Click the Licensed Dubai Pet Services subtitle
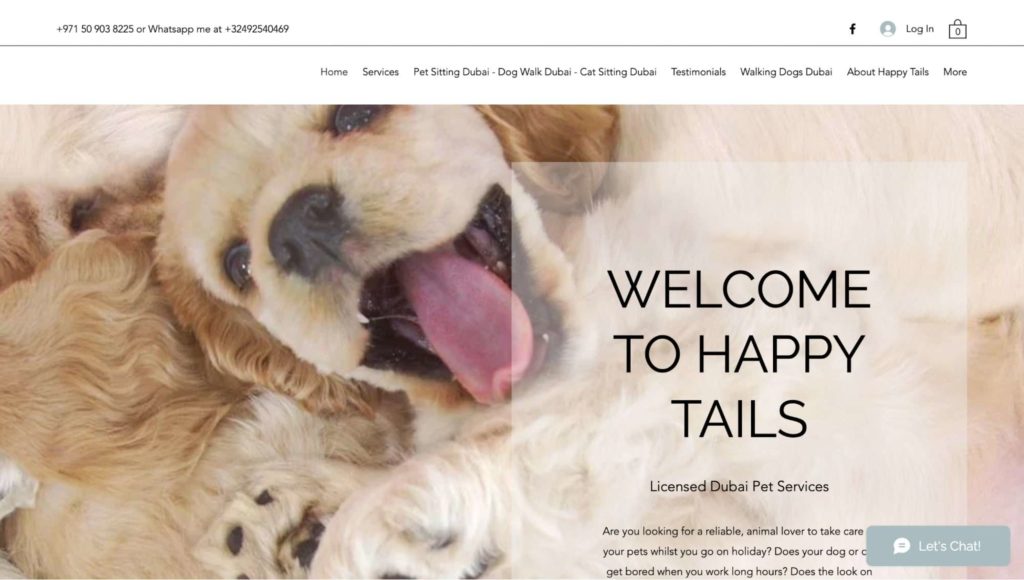The width and height of the screenshot is (1024, 580). (739, 487)
